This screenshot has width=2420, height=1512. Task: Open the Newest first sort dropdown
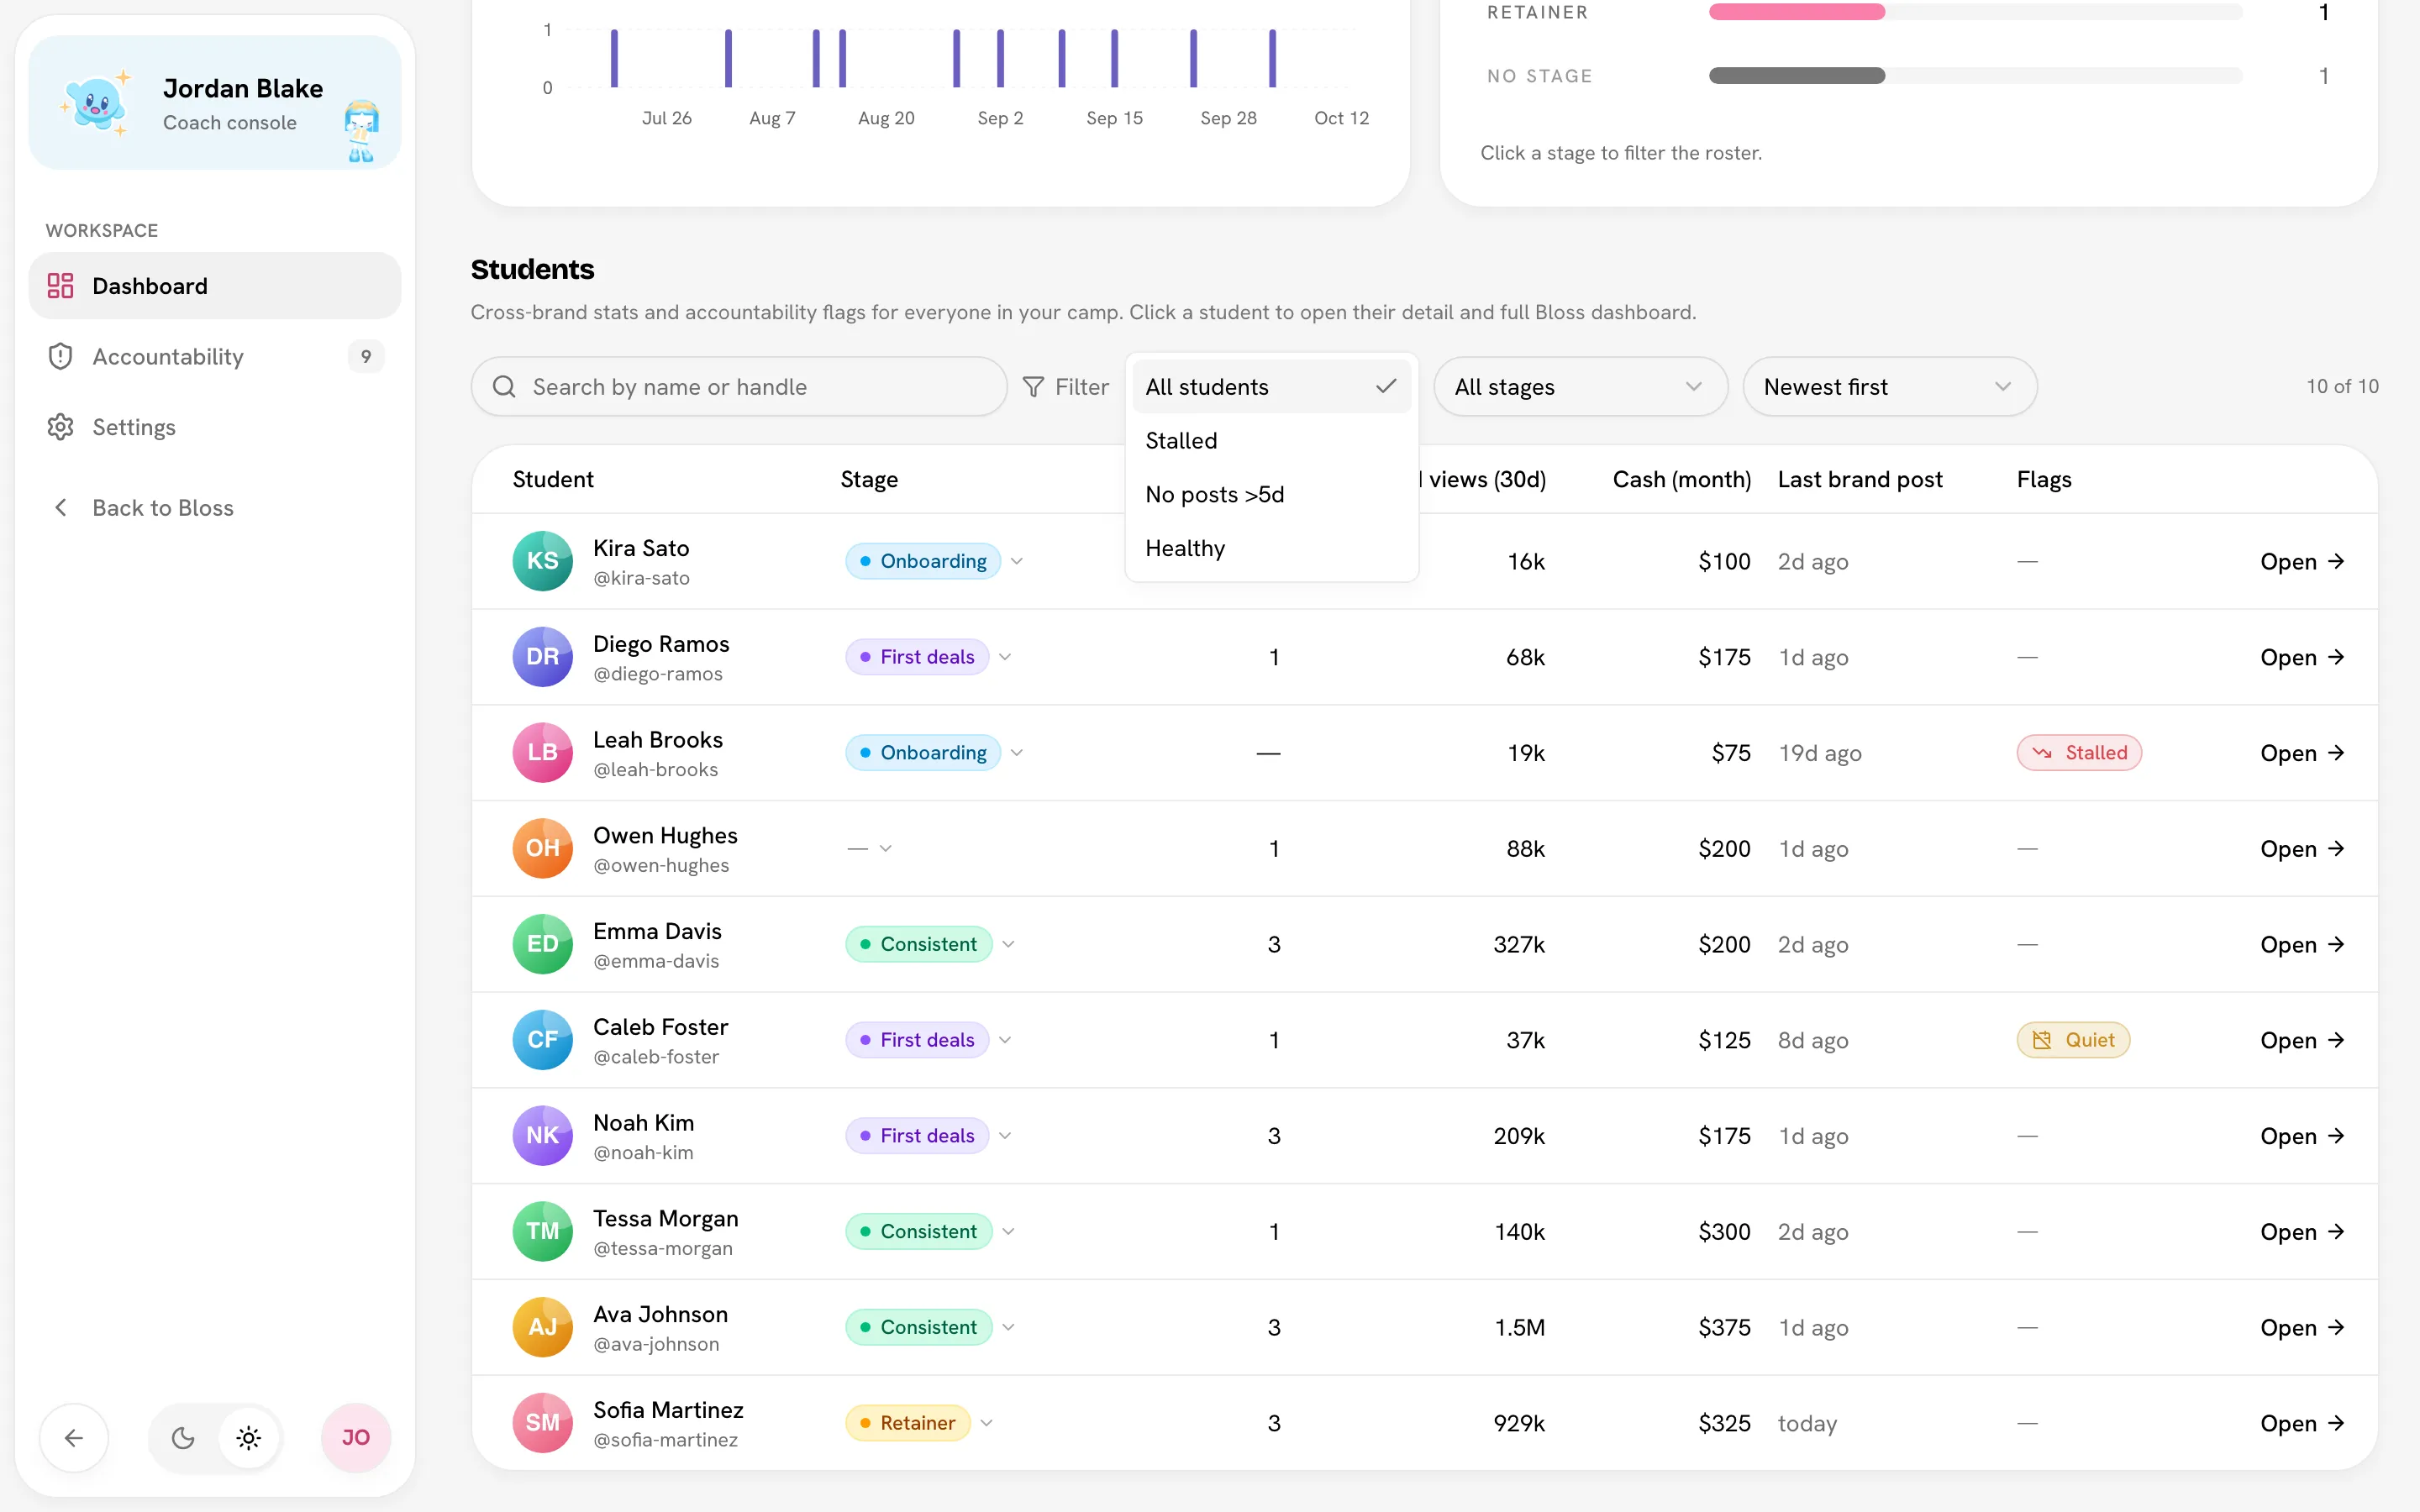pos(1889,387)
